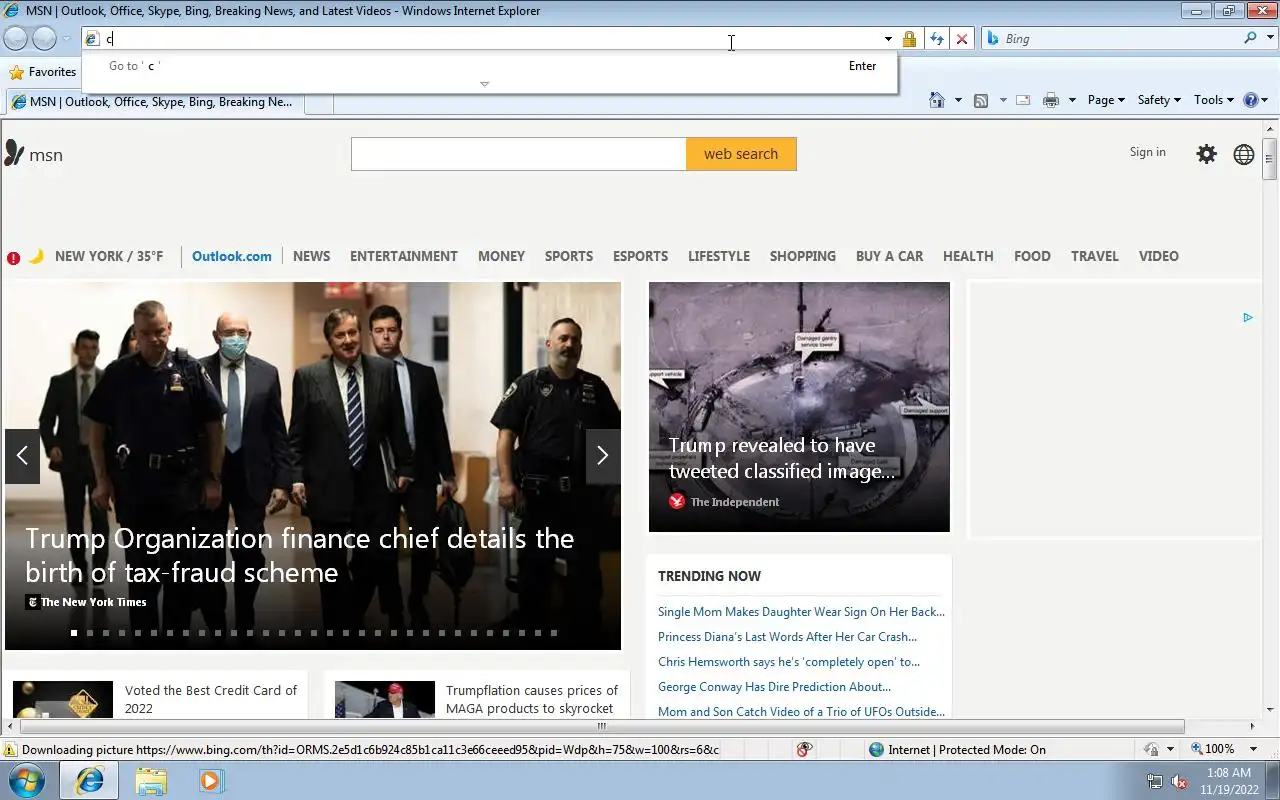
Task: Open Trump Organization finance chief headline
Action: click(x=299, y=555)
